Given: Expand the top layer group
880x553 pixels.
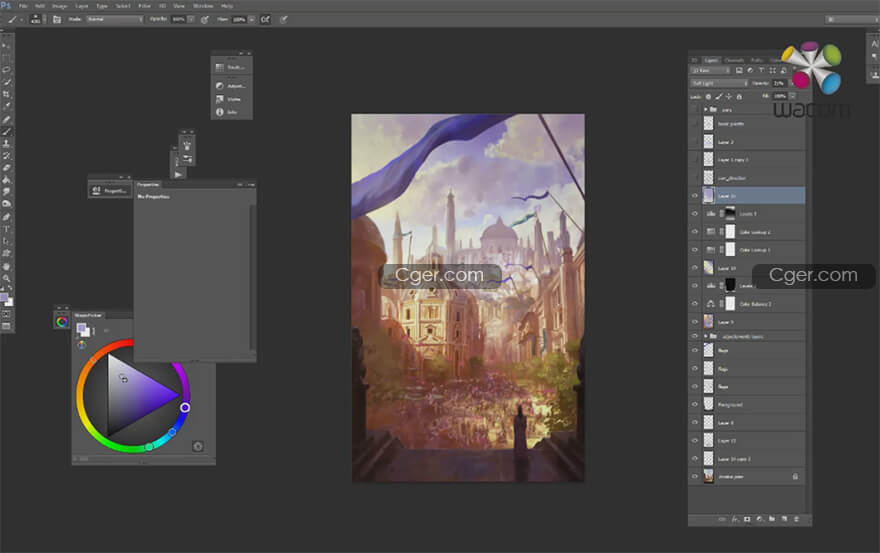Looking at the screenshot, I should [x=705, y=109].
